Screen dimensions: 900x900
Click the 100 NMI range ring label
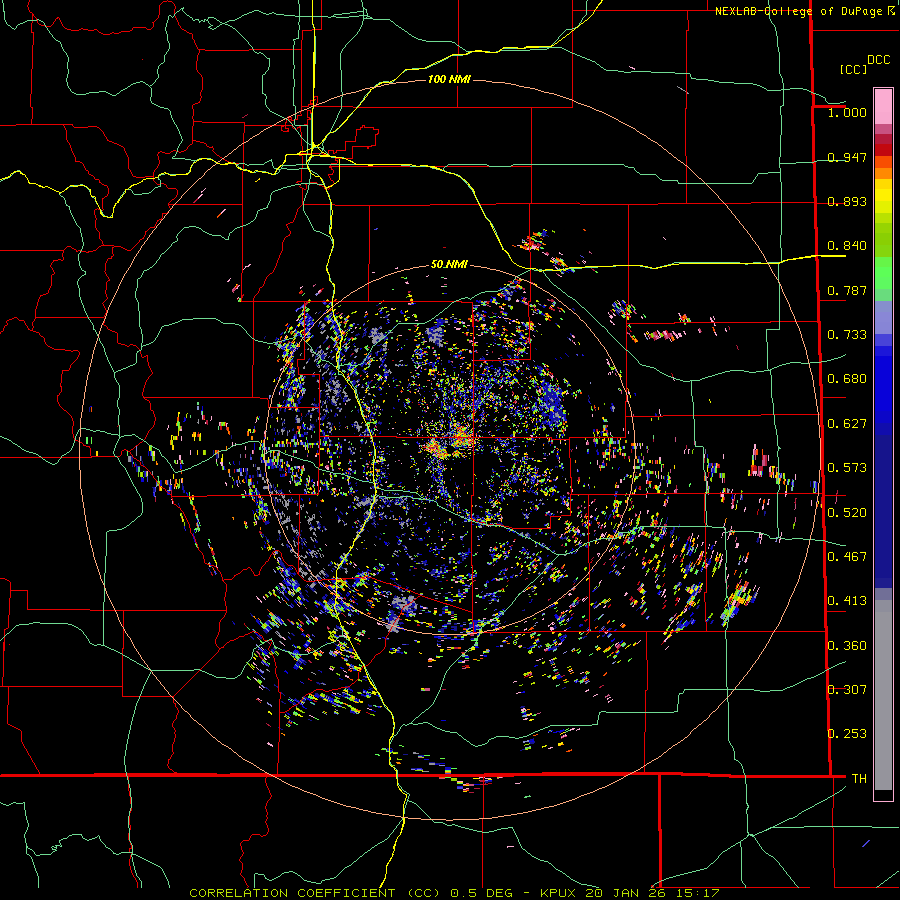point(449,79)
